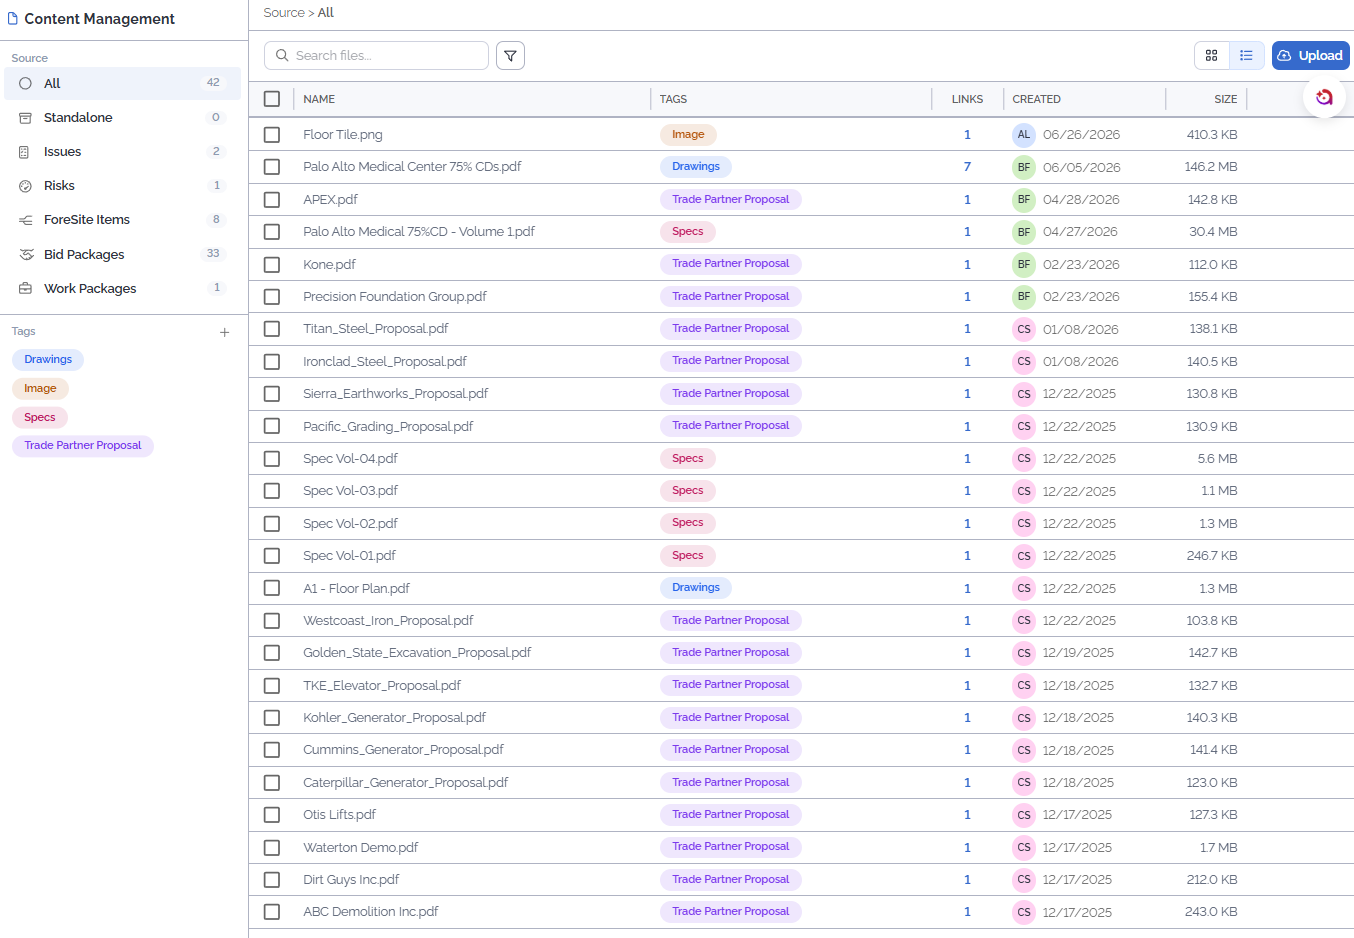Click CS avatar on Spec Vol-04.pdf row
The height and width of the screenshot is (938, 1354).
click(x=1023, y=459)
